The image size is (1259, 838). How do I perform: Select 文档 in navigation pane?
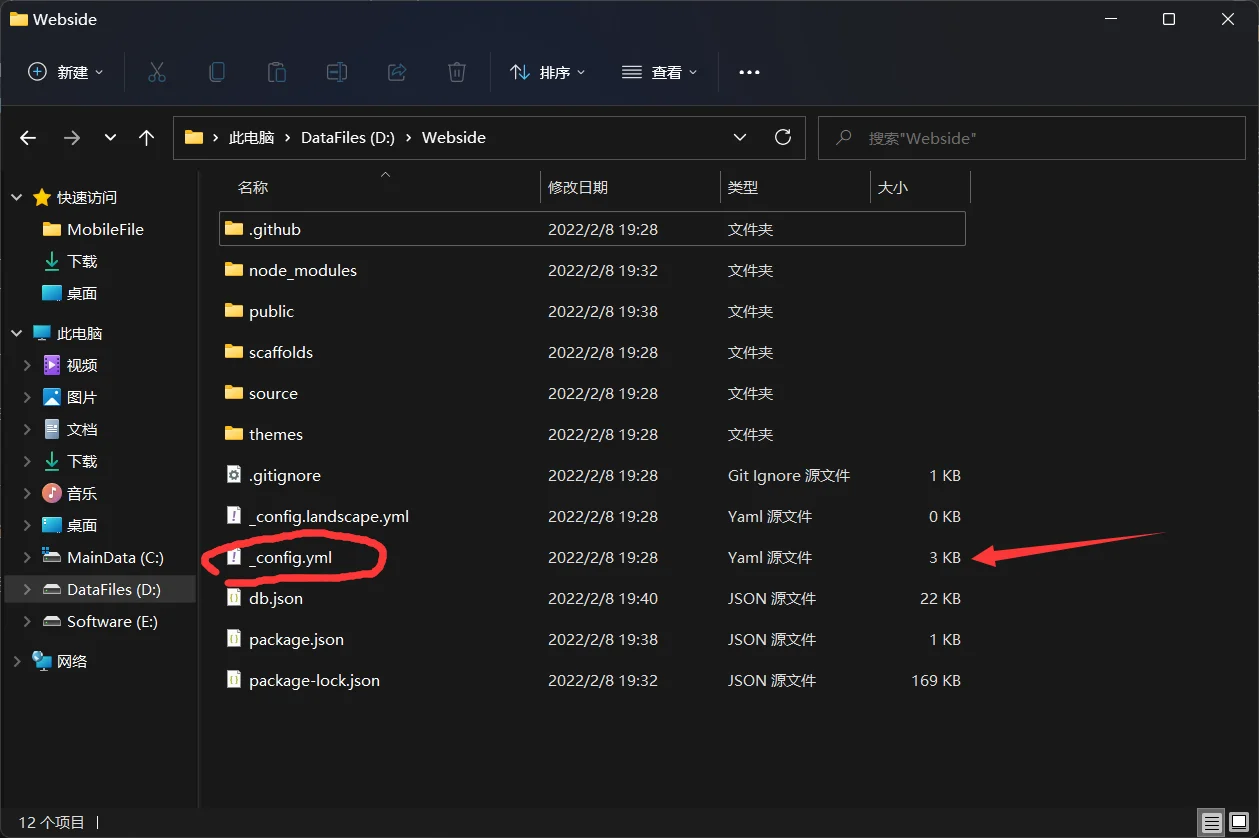82,429
